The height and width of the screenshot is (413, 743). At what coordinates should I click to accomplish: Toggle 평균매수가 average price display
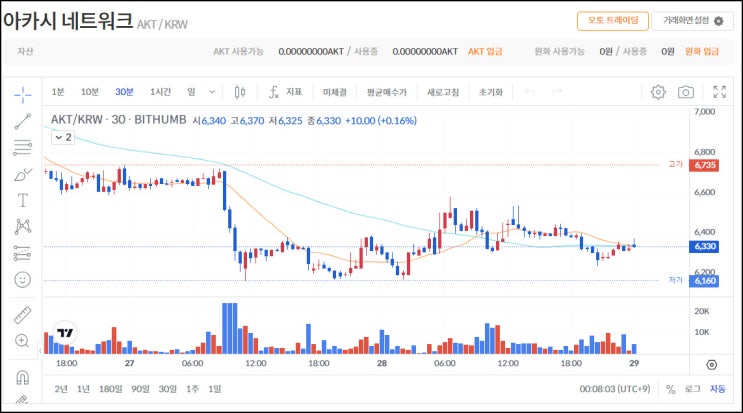coord(387,92)
